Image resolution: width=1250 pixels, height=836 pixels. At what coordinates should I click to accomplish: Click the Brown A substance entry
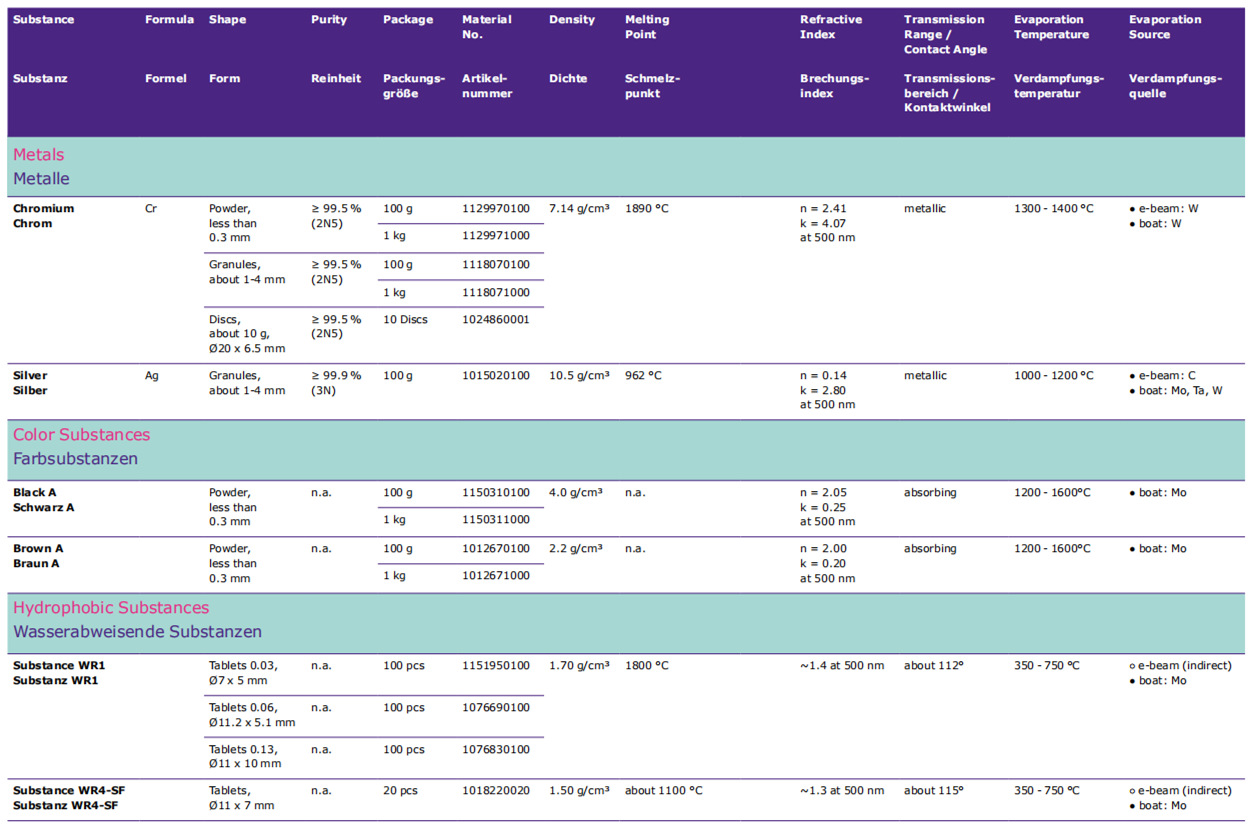[37, 549]
